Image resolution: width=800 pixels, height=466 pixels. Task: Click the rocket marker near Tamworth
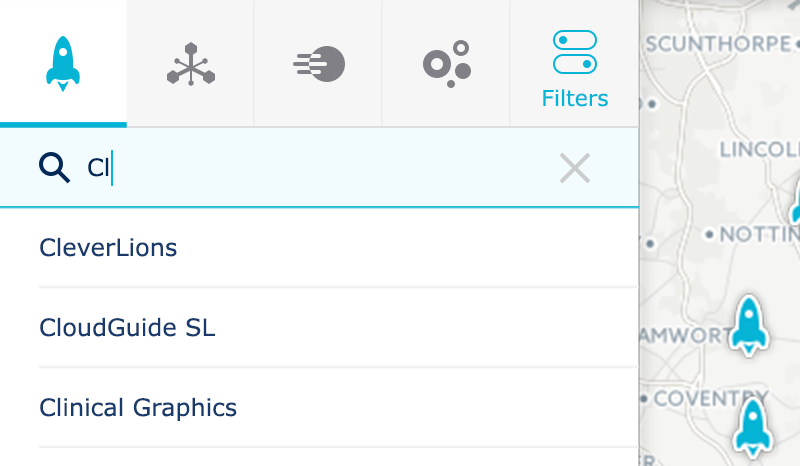[x=747, y=325]
